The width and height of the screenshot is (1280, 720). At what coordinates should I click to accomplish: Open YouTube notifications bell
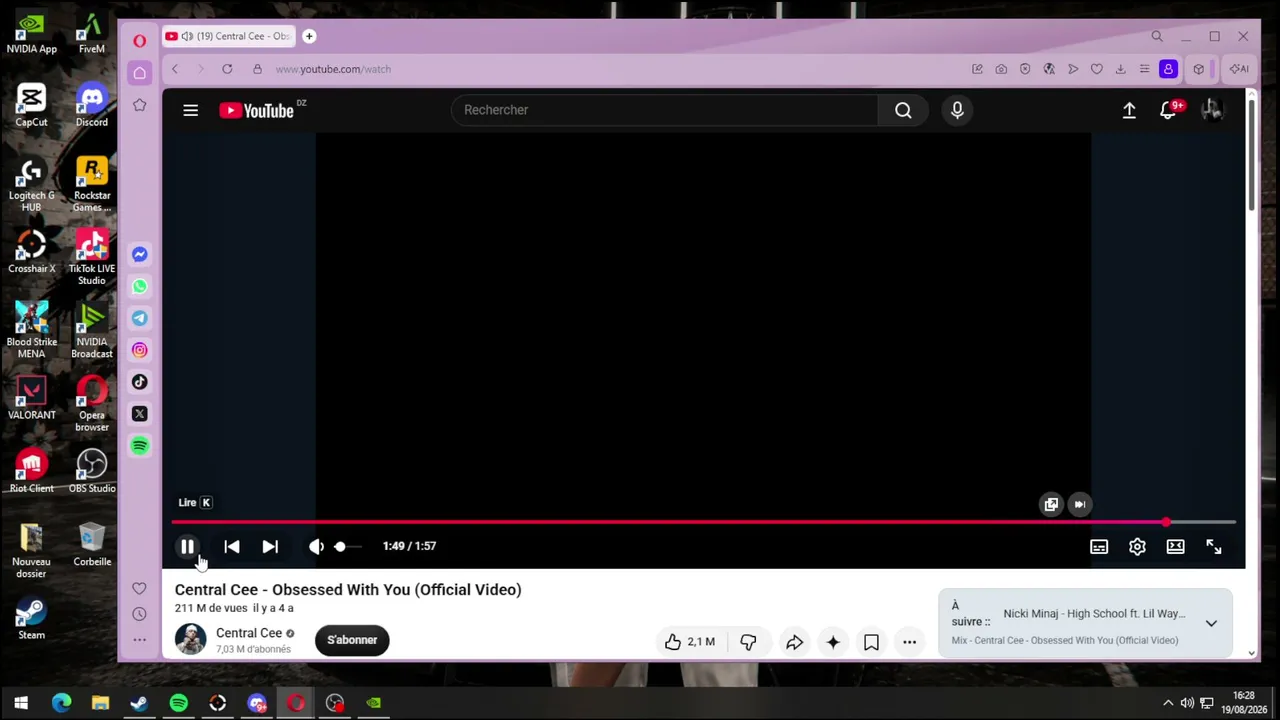tap(1168, 110)
